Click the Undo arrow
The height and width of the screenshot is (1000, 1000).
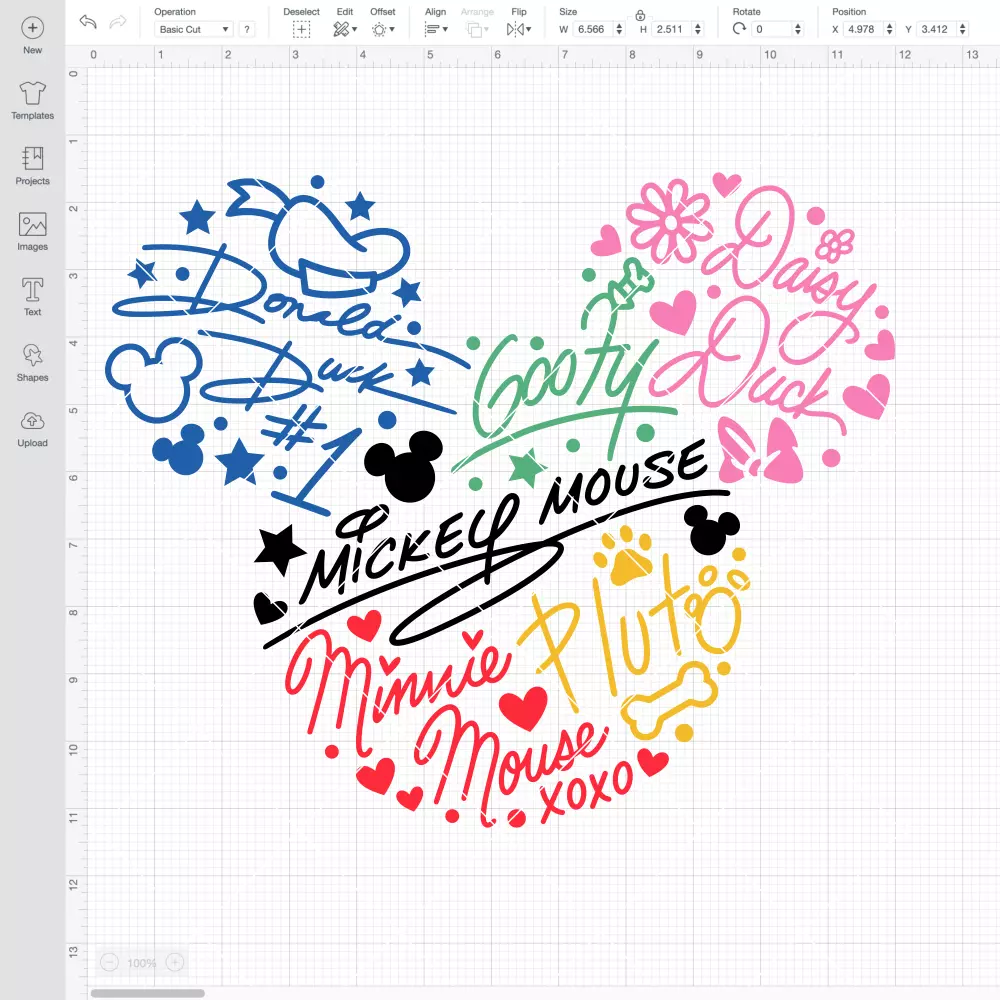88,22
